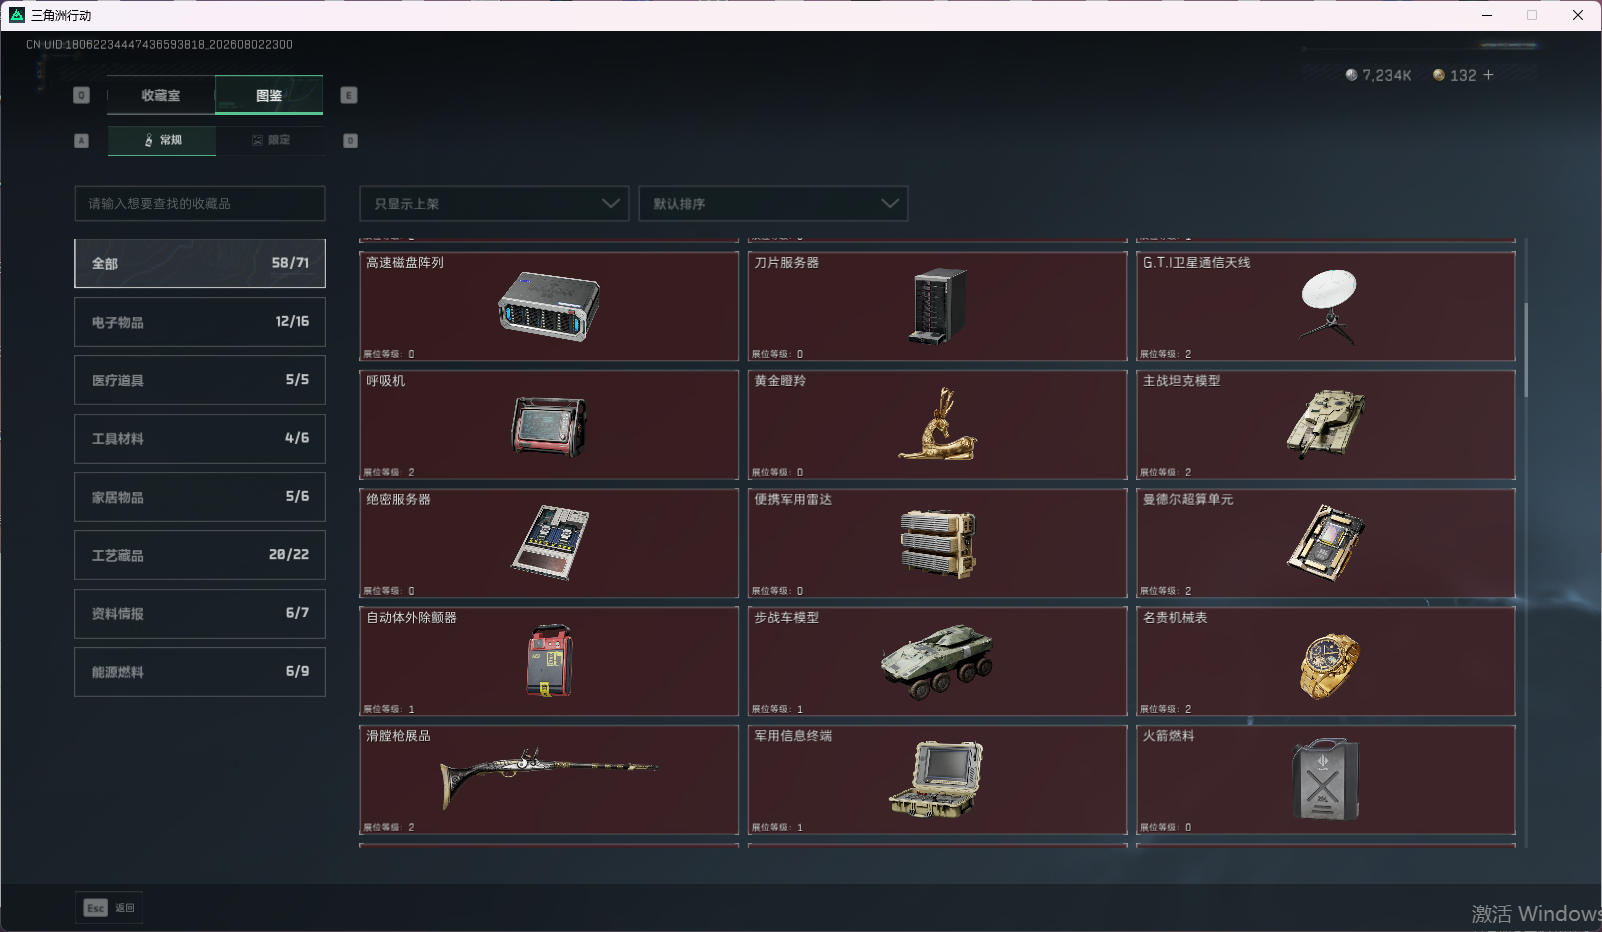The image size is (1602, 932).
Task: Select the 刀片服务器 server icon
Action: pos(938,307)
